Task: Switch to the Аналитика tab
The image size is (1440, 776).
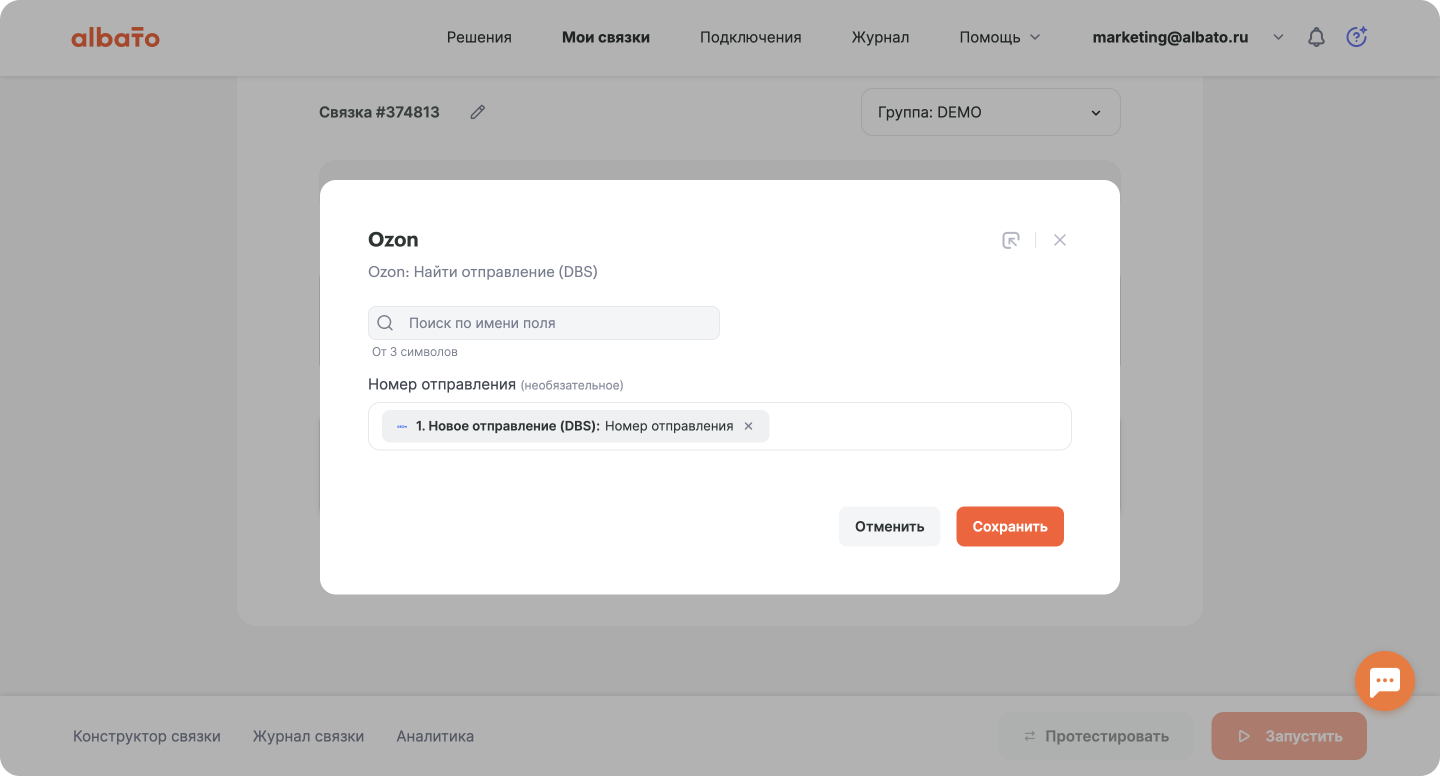Action: 435,736
